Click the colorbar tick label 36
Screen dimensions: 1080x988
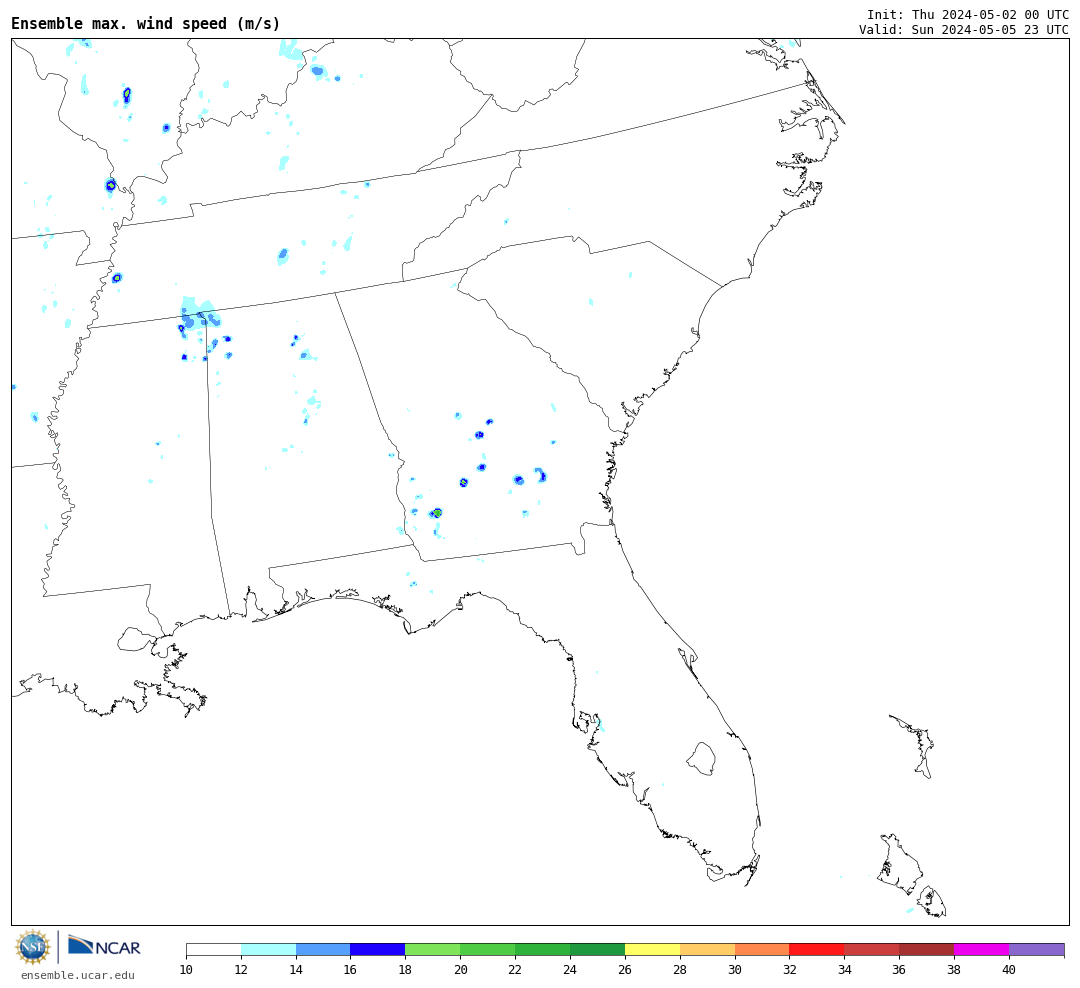pyautogui.click(x=900, y=969)
